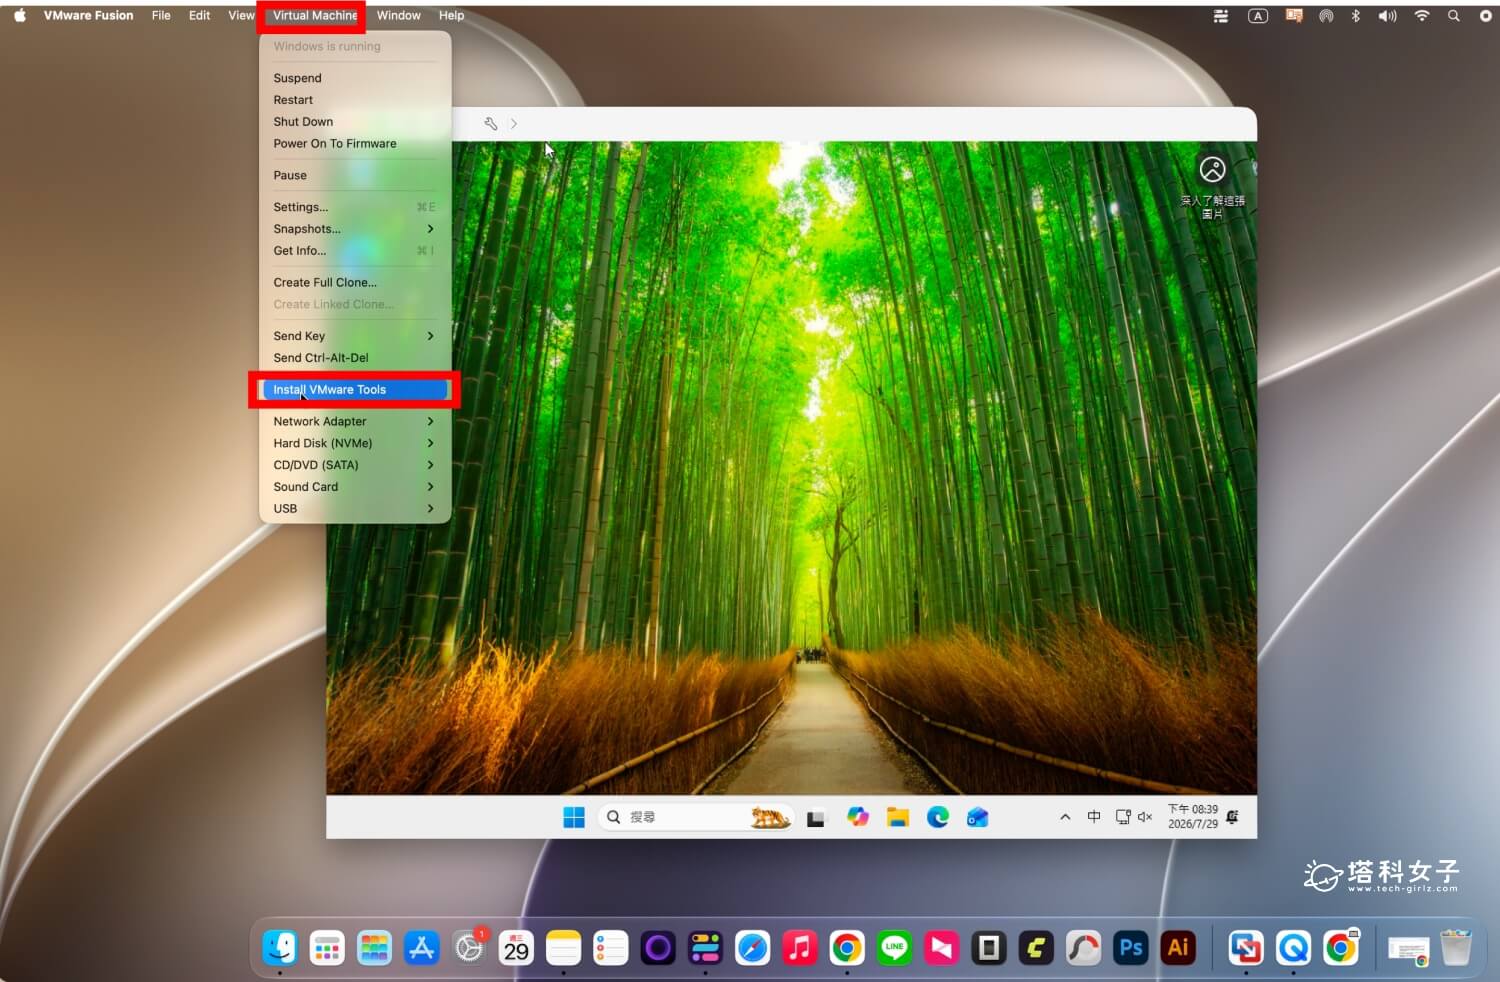The width and height of the screenshot is (1500, 982).
Task: Click the AirDrop menu bar icon
Action: 1326,16
